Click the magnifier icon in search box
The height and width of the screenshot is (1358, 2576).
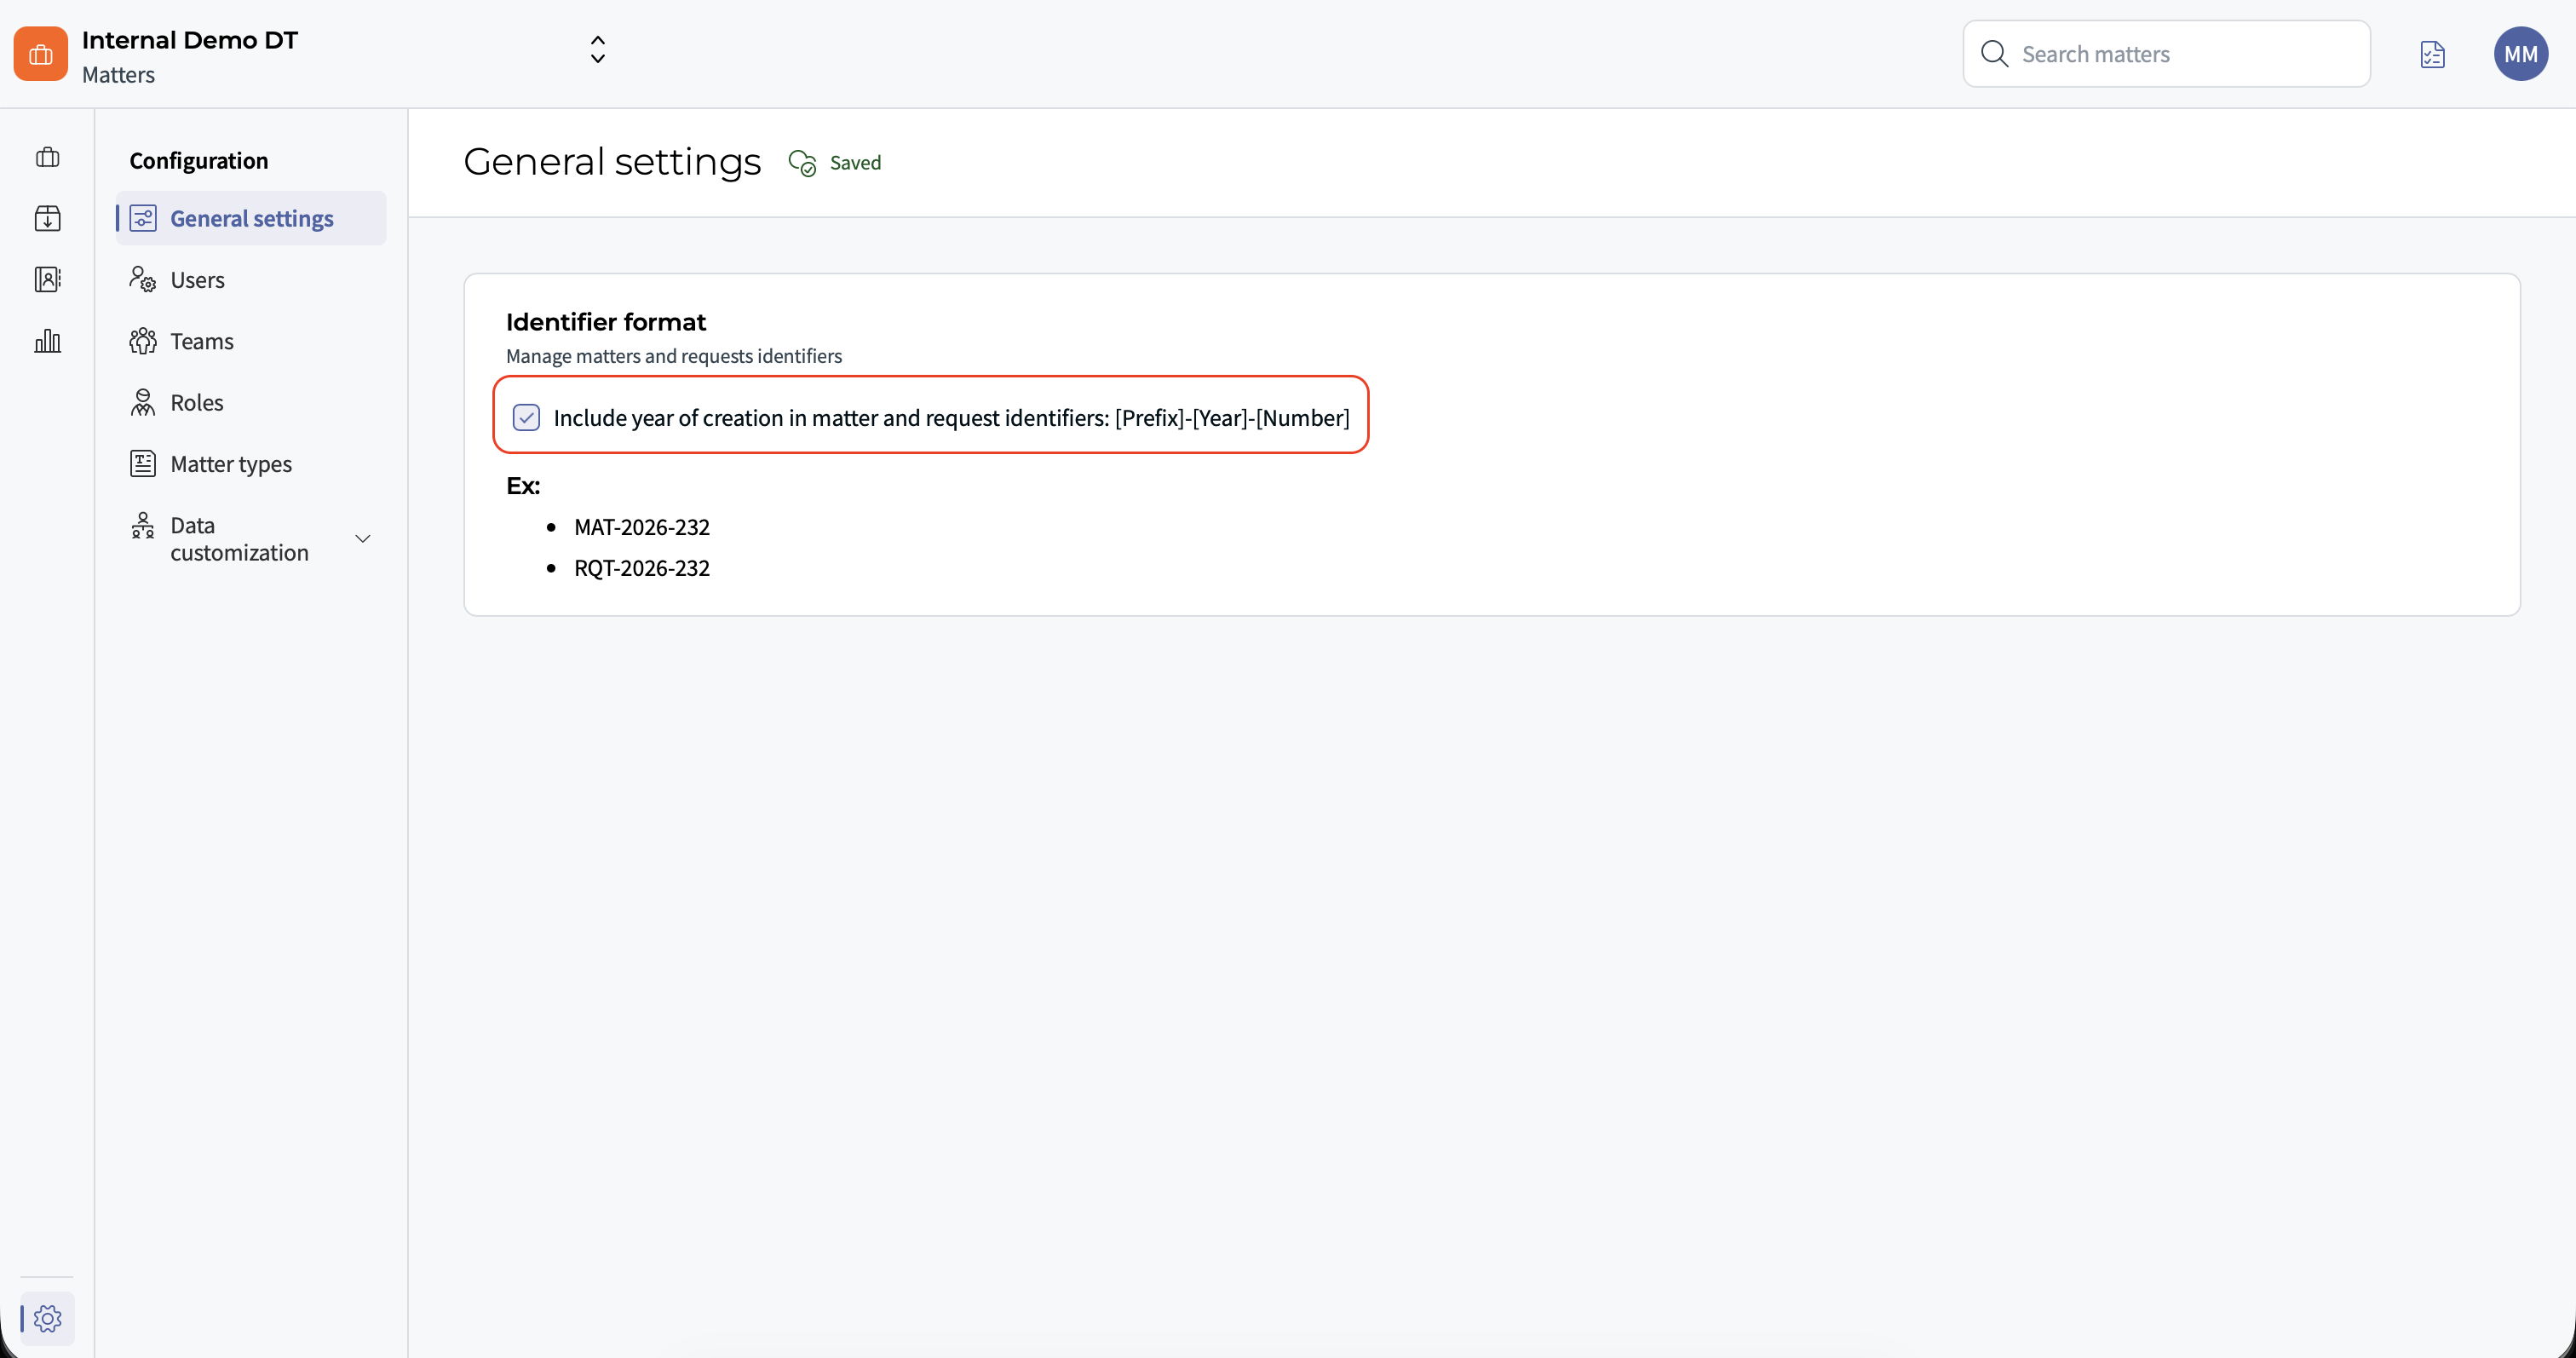[1994, 54]
